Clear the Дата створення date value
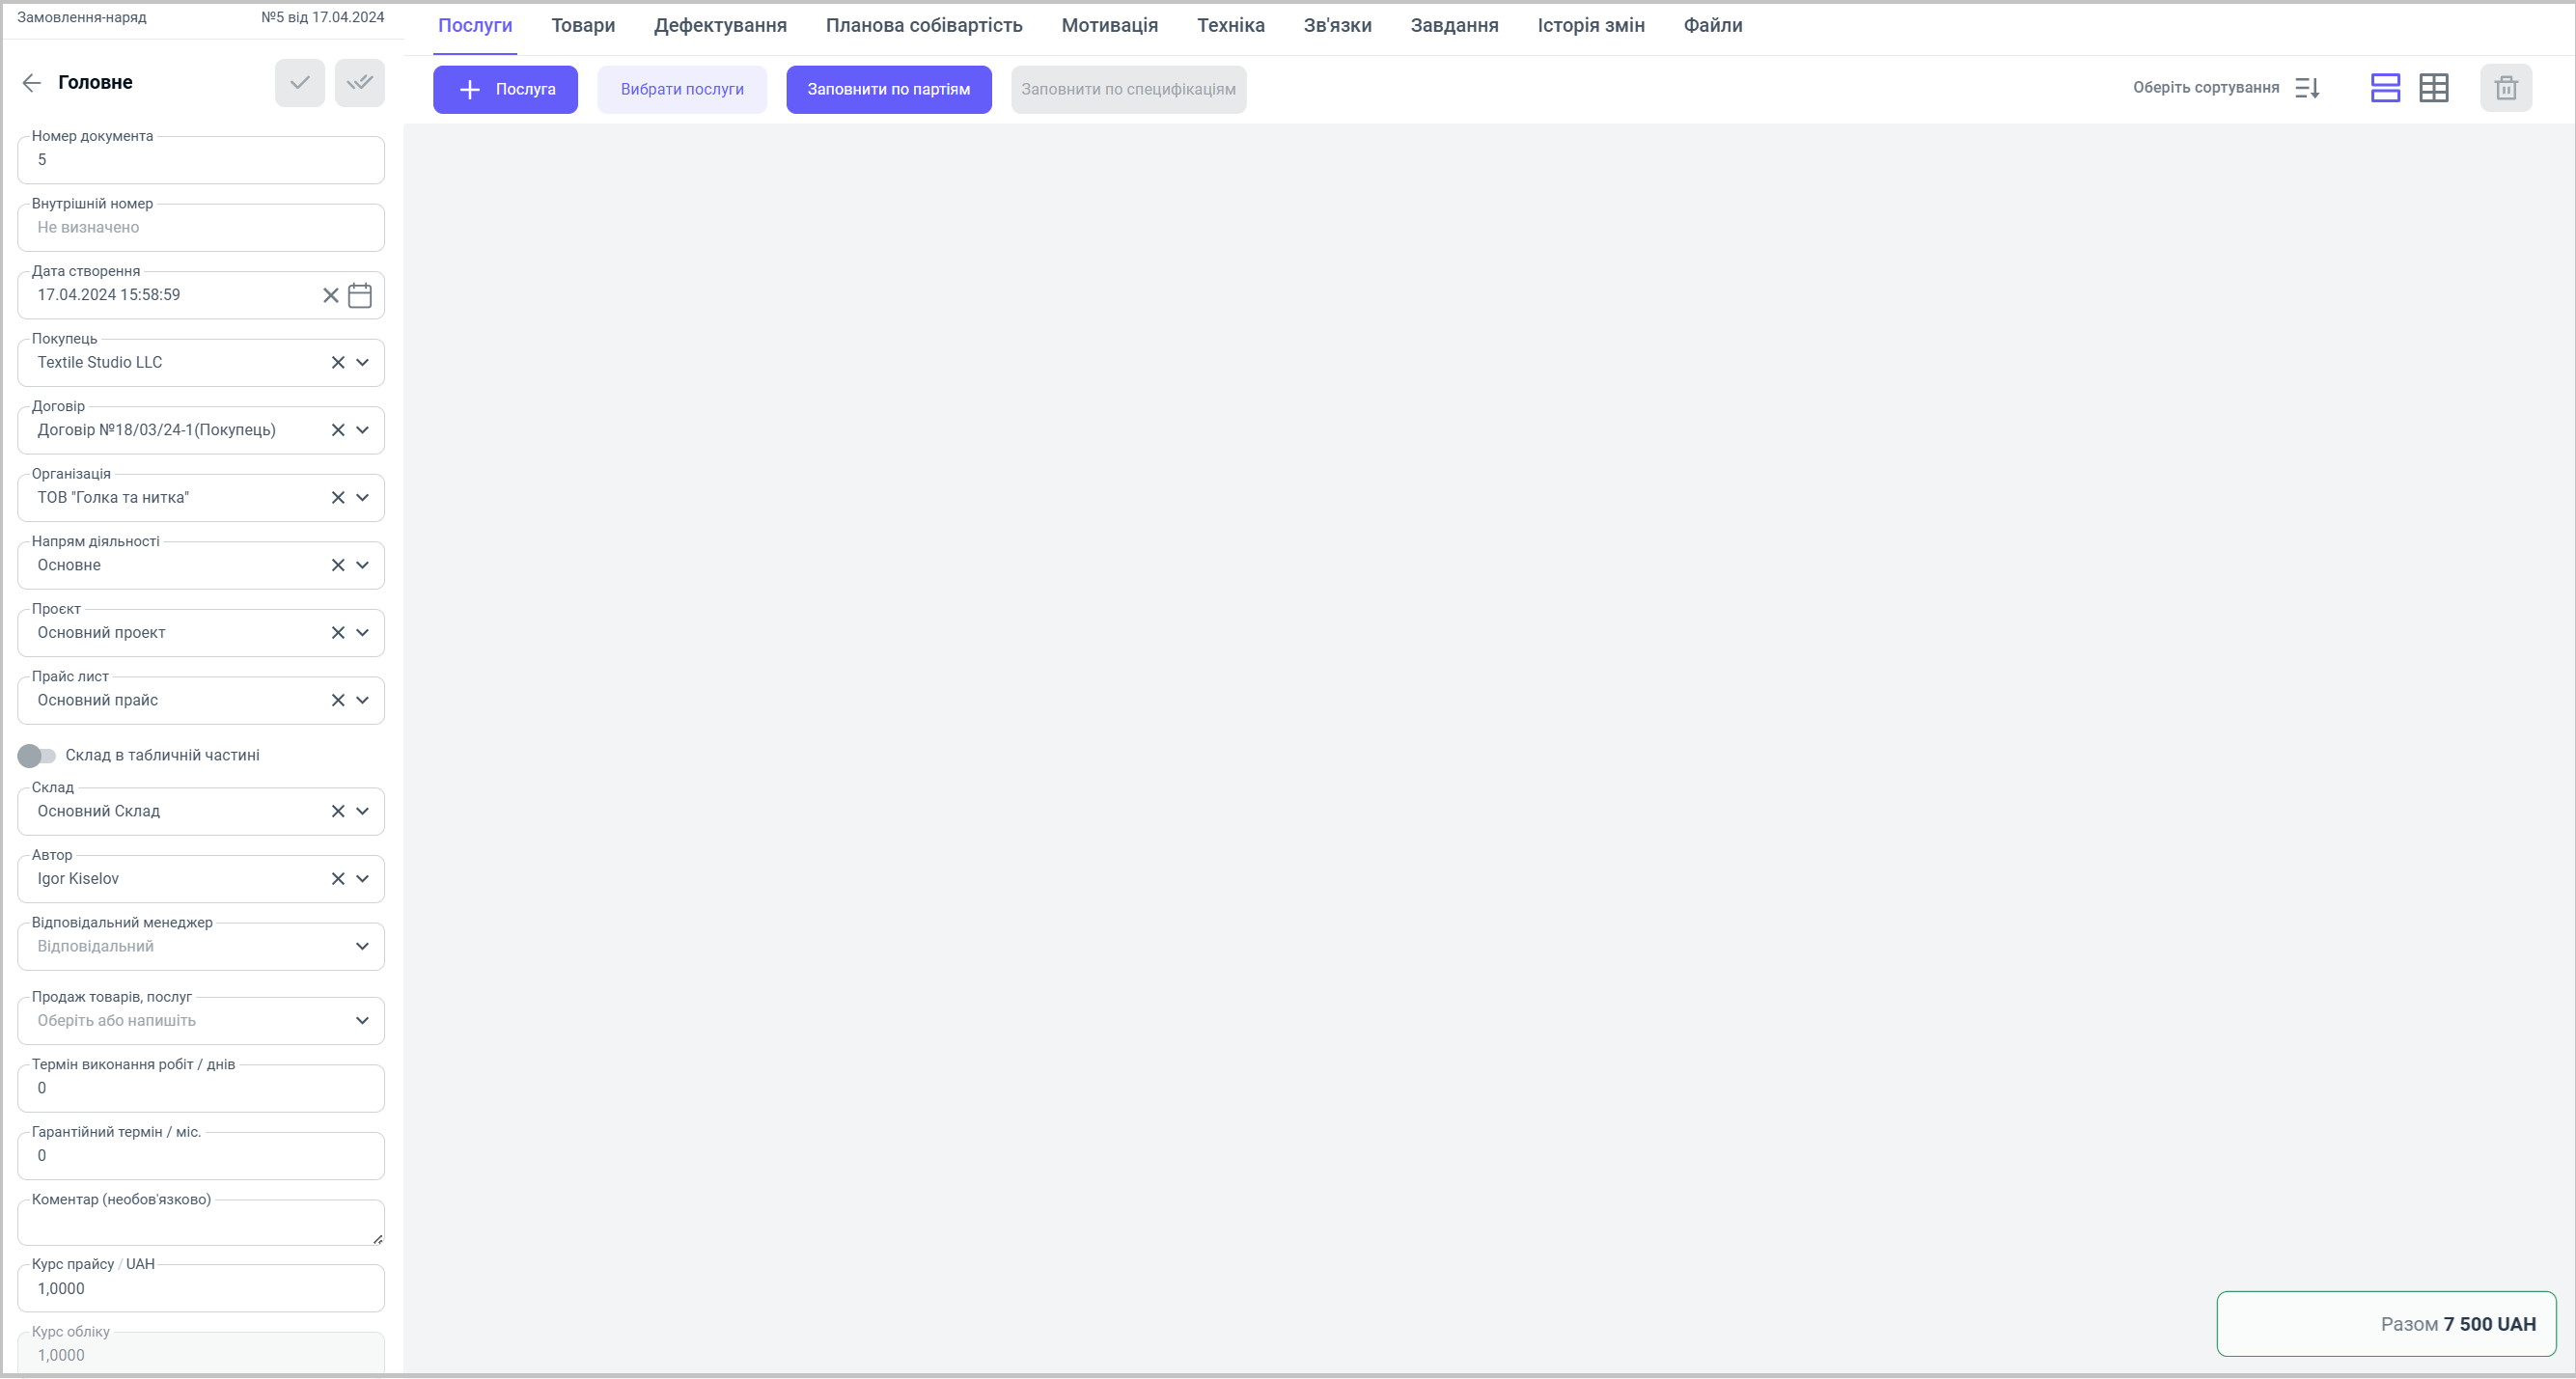Viewport: 2576px width, 1379px height. click(x=330, y=296)
